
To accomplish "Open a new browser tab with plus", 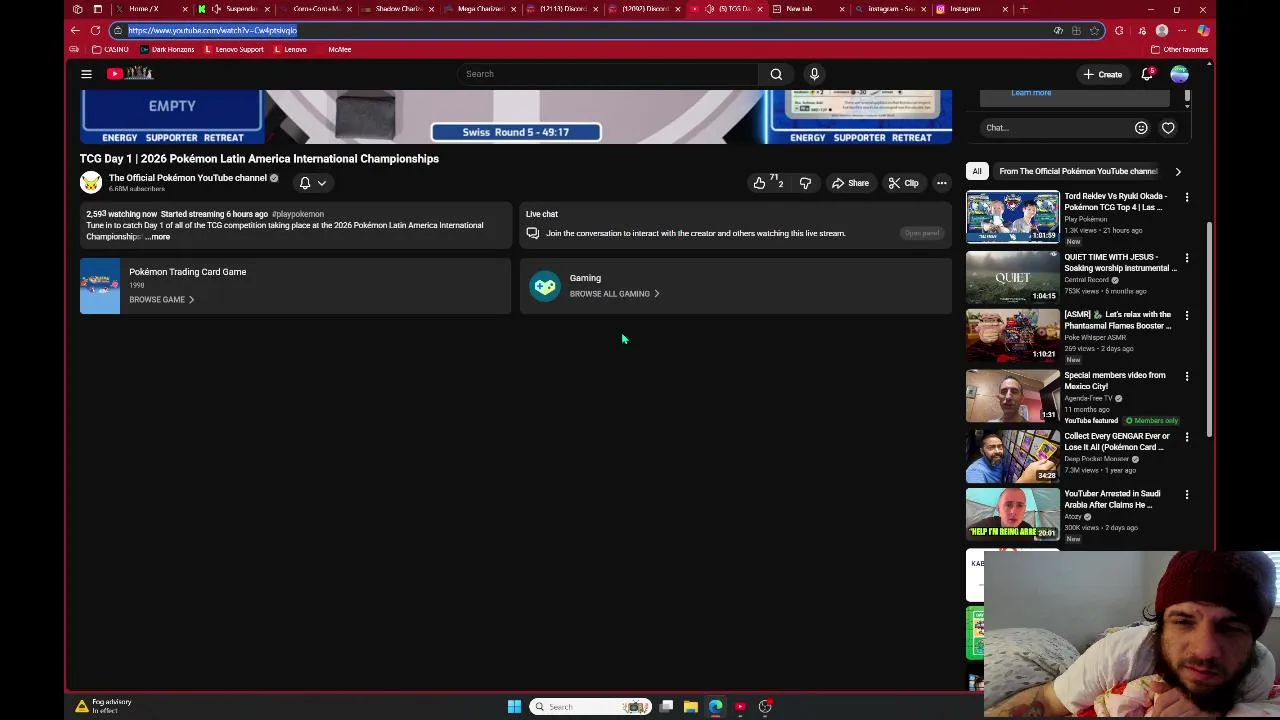I will coord(1023,9).
